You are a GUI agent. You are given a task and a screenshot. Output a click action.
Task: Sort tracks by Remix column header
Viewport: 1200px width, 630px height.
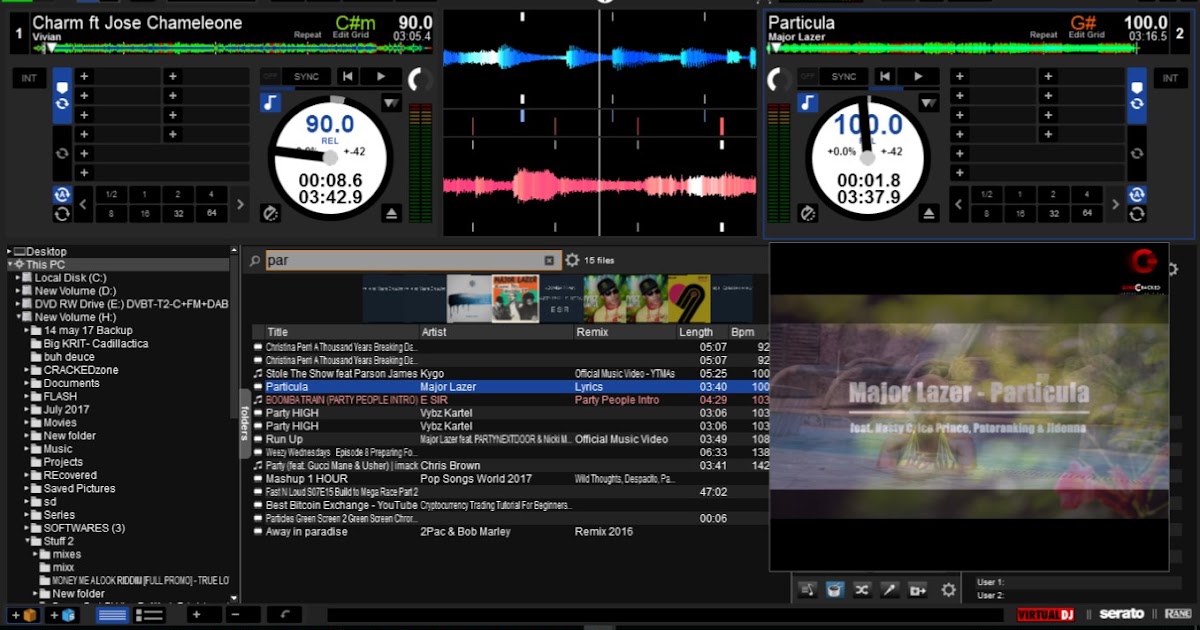pyautogui.click(x=623, y=332)
